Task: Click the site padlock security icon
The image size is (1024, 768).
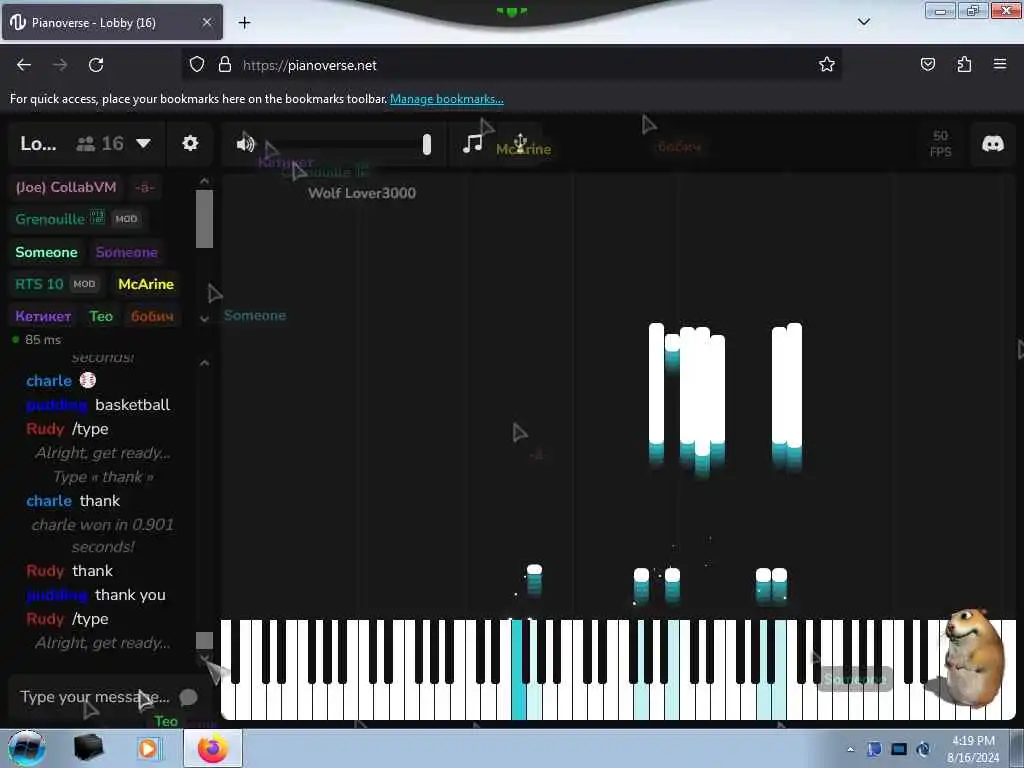Action: click(x=225, y=64)
